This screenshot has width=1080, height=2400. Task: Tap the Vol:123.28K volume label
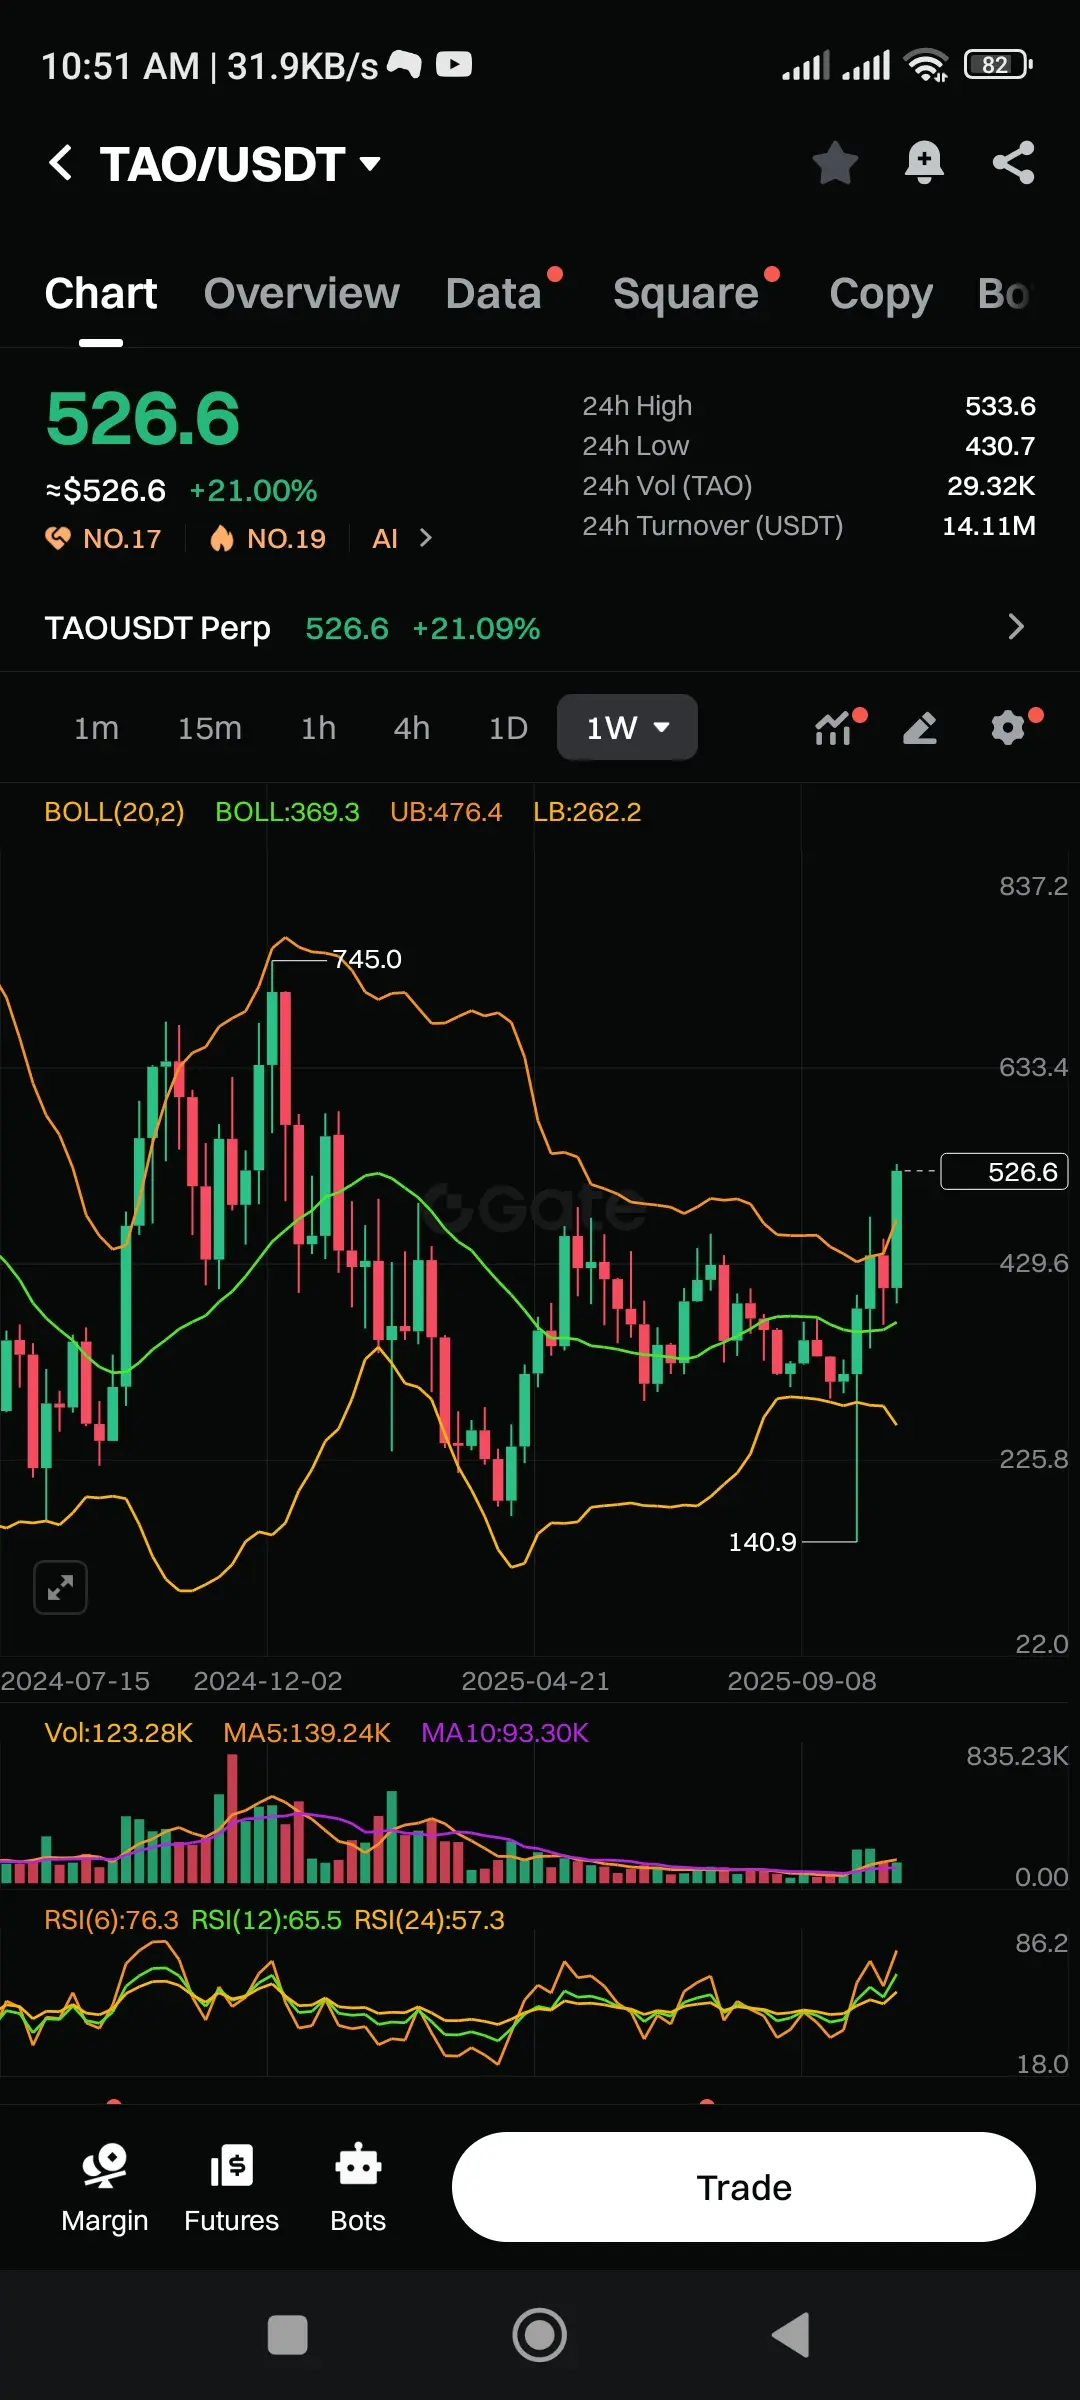tap(118, 1733)
